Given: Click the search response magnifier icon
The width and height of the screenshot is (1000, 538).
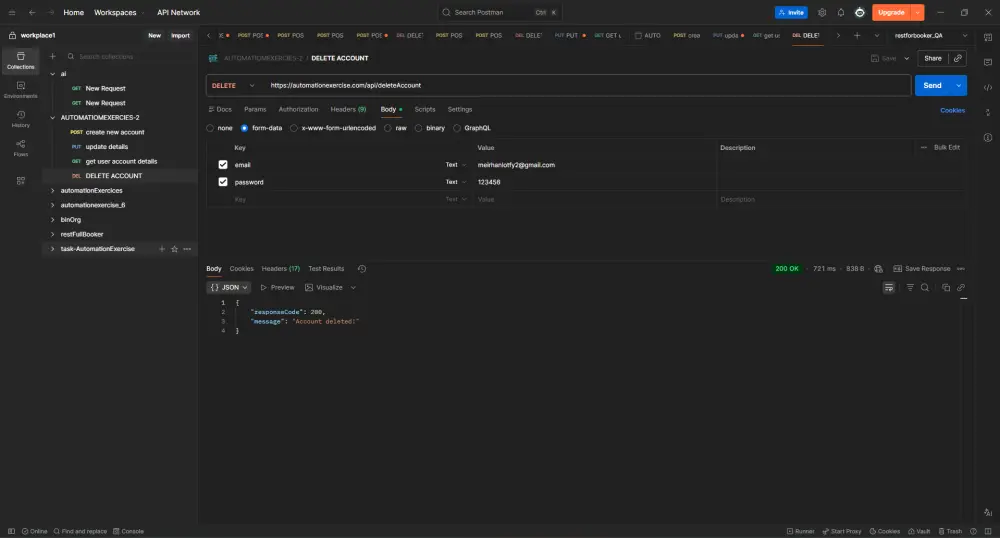Looking at the screenshot, I should click(925, 287).
